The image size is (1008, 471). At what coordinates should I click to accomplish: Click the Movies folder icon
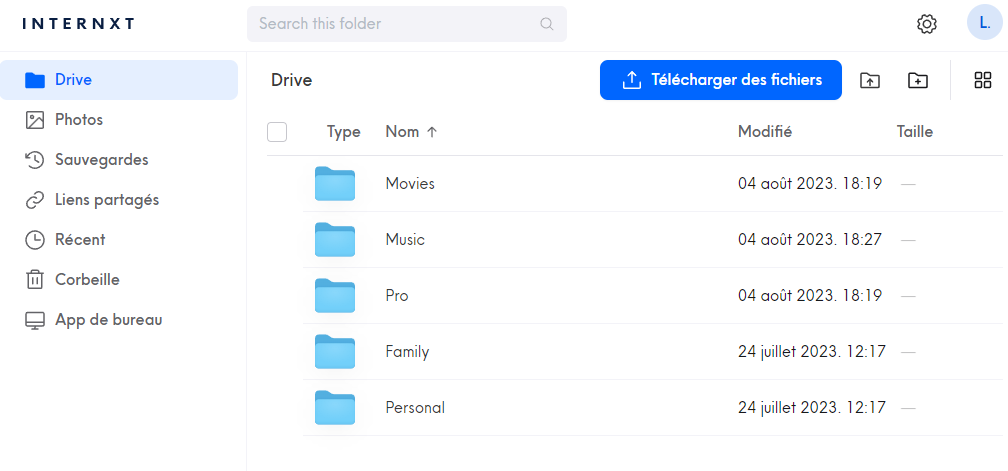pyautogui.click(x=335, y=184)
